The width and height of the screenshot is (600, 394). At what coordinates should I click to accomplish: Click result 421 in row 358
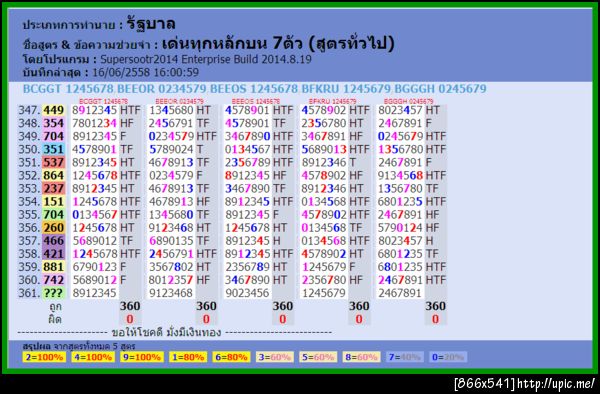click(x=53, y=254)
